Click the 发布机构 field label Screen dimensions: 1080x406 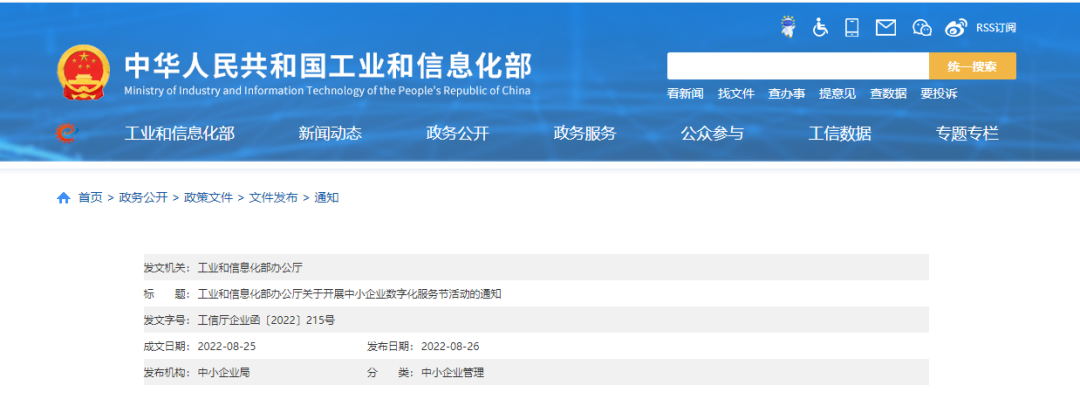(169, 373)
